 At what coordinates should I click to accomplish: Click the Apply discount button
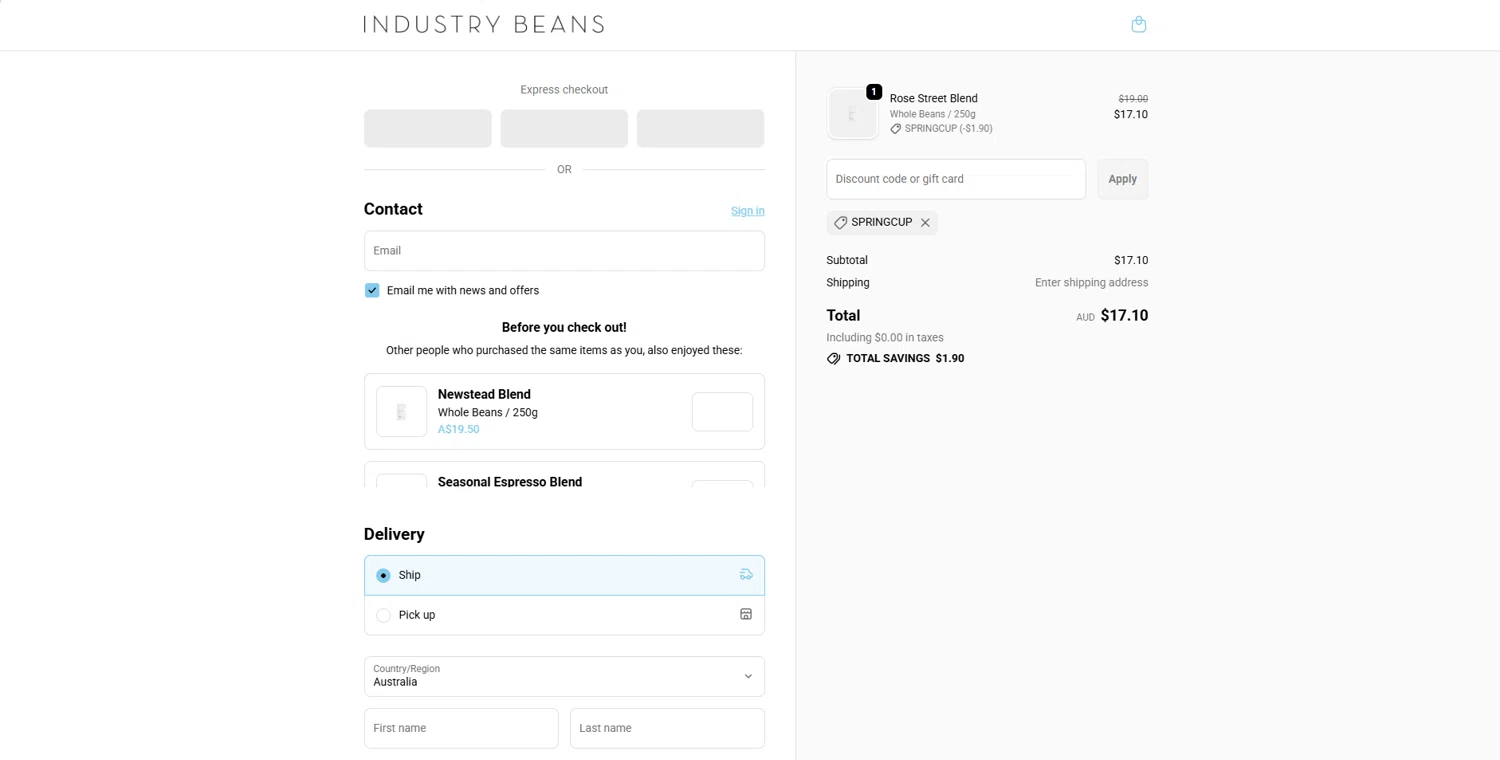click(x=1122, y=179)
